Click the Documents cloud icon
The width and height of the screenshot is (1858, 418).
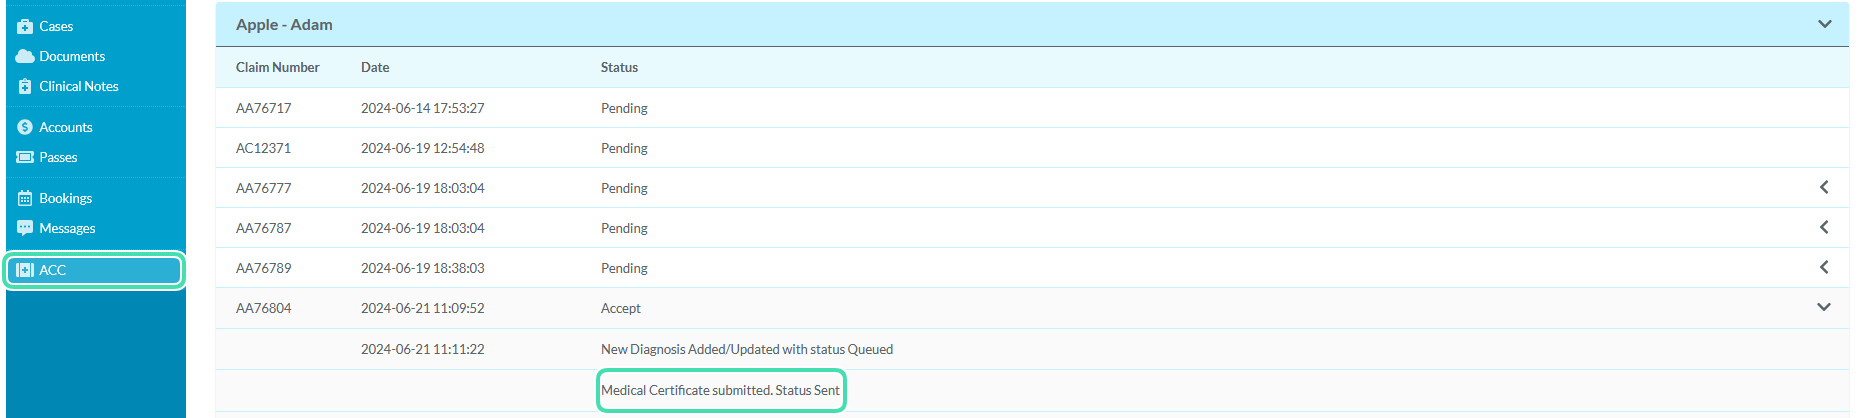(x=25, y=57)
